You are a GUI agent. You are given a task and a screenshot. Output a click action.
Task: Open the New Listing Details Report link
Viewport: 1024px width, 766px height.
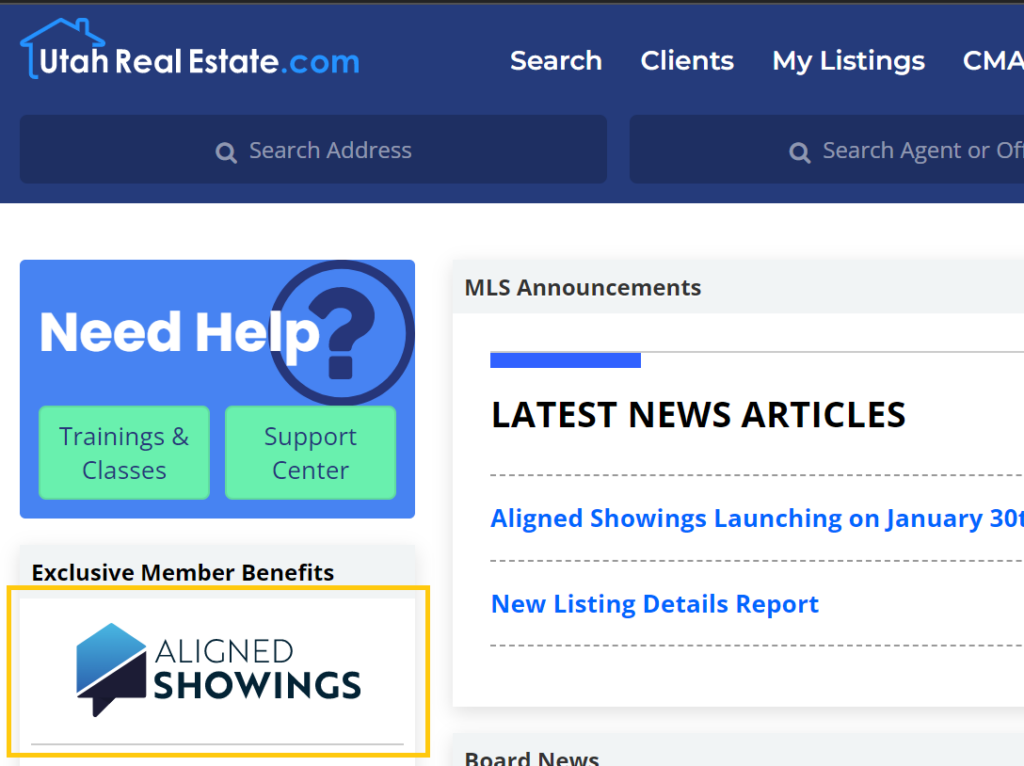point(655,604)
